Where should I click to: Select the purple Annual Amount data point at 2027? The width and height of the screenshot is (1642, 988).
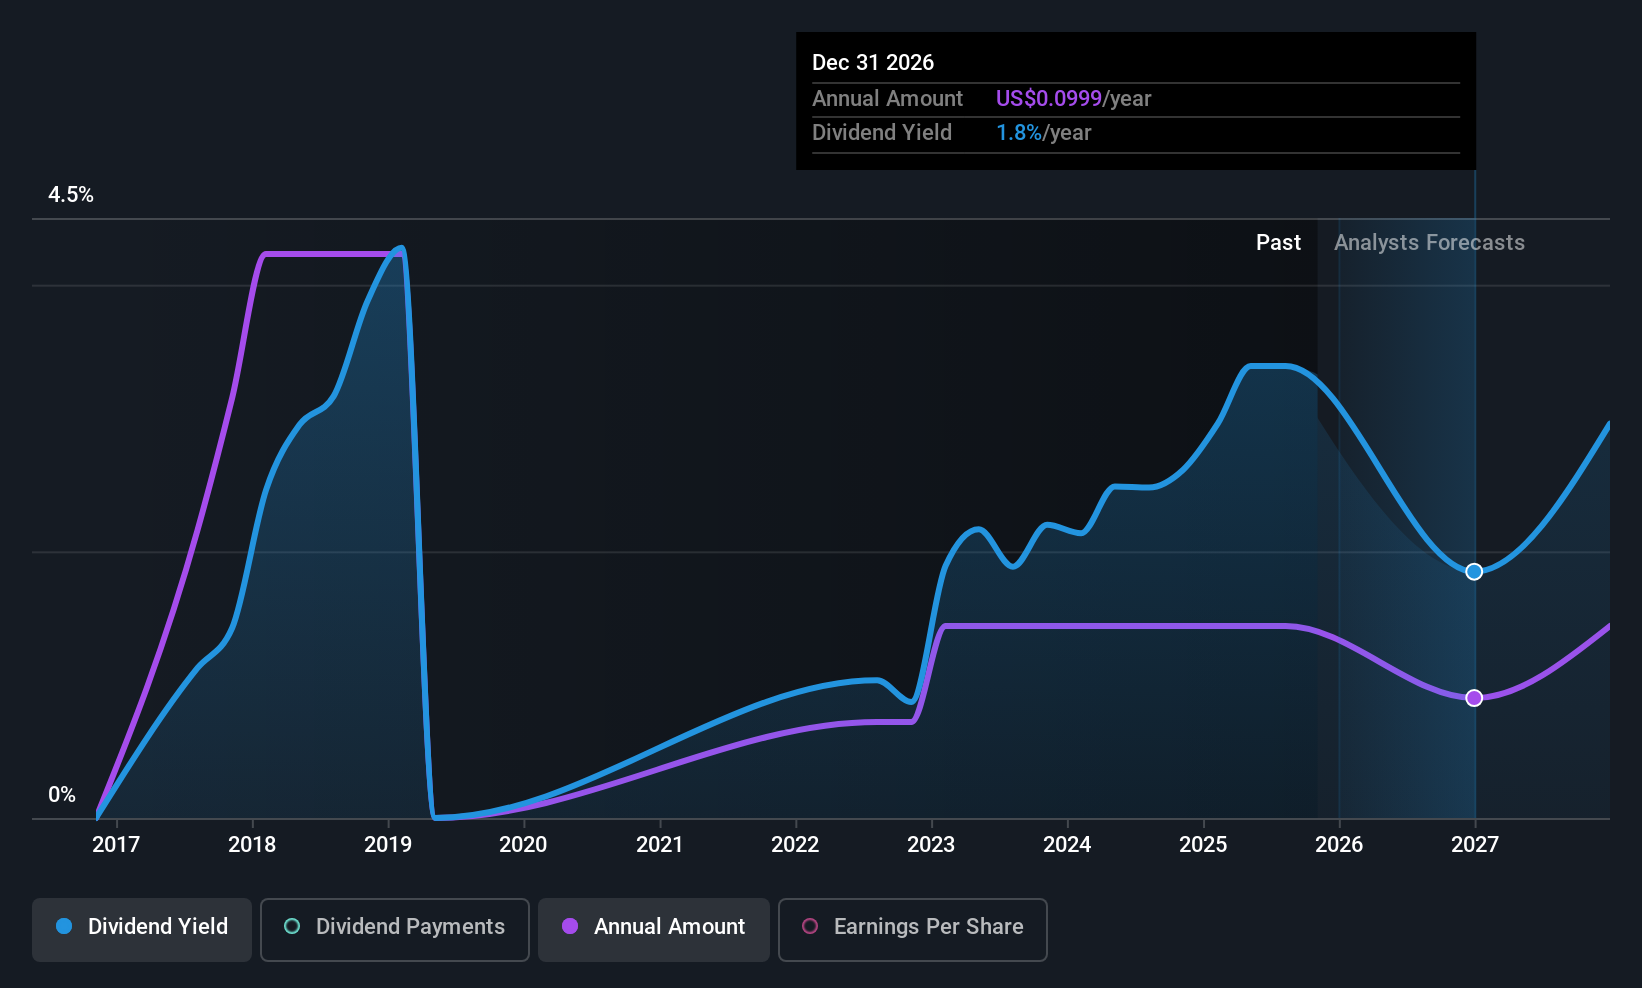[1474, 698]
